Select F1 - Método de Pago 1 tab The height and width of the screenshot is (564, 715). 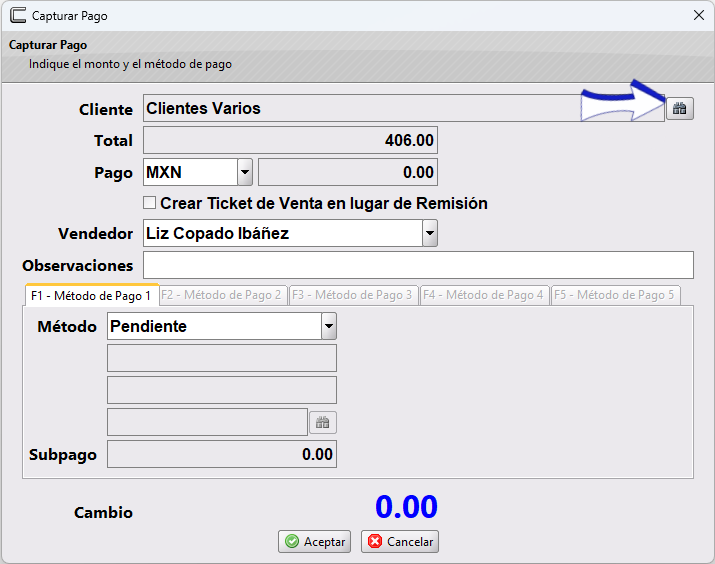tap(91, 295)
